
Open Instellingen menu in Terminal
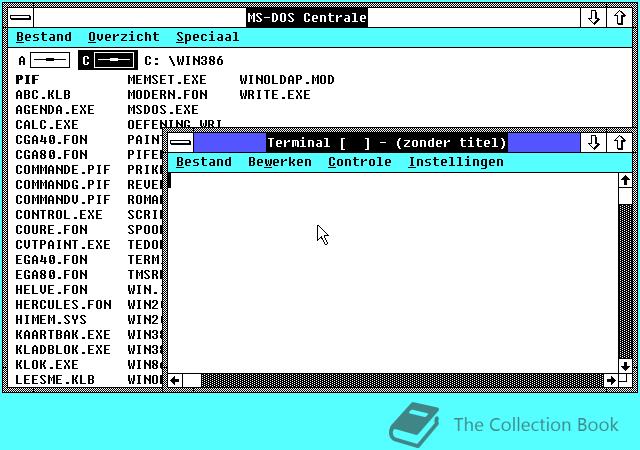click(456, 162)
